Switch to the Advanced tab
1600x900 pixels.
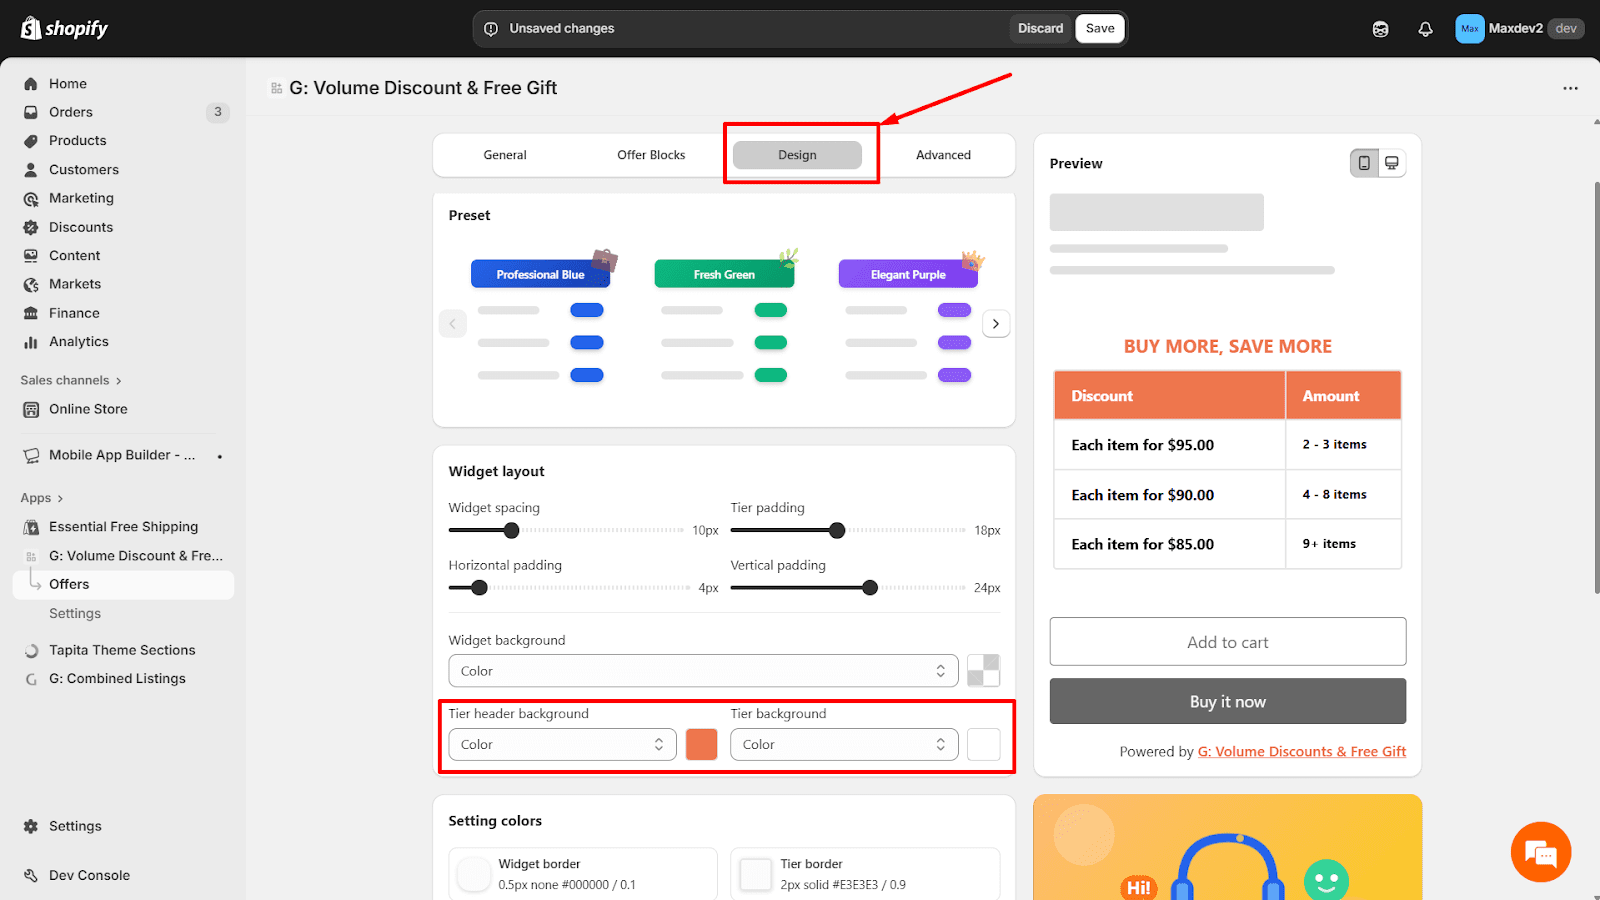(942, 155)
